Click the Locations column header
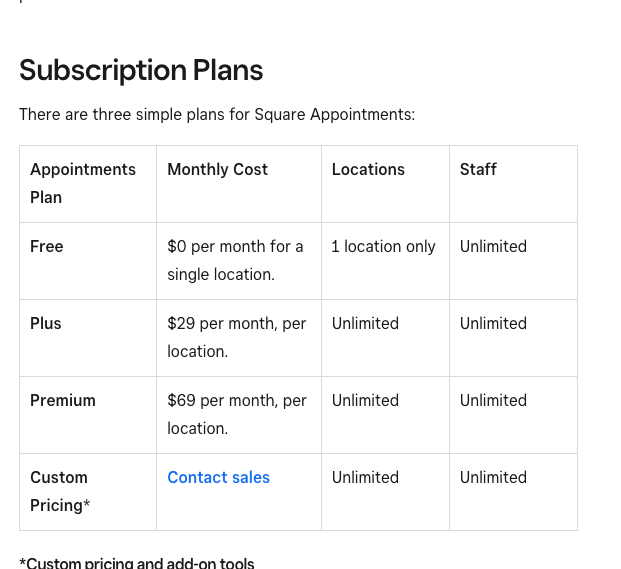621x569 pixels. (368, 170)
